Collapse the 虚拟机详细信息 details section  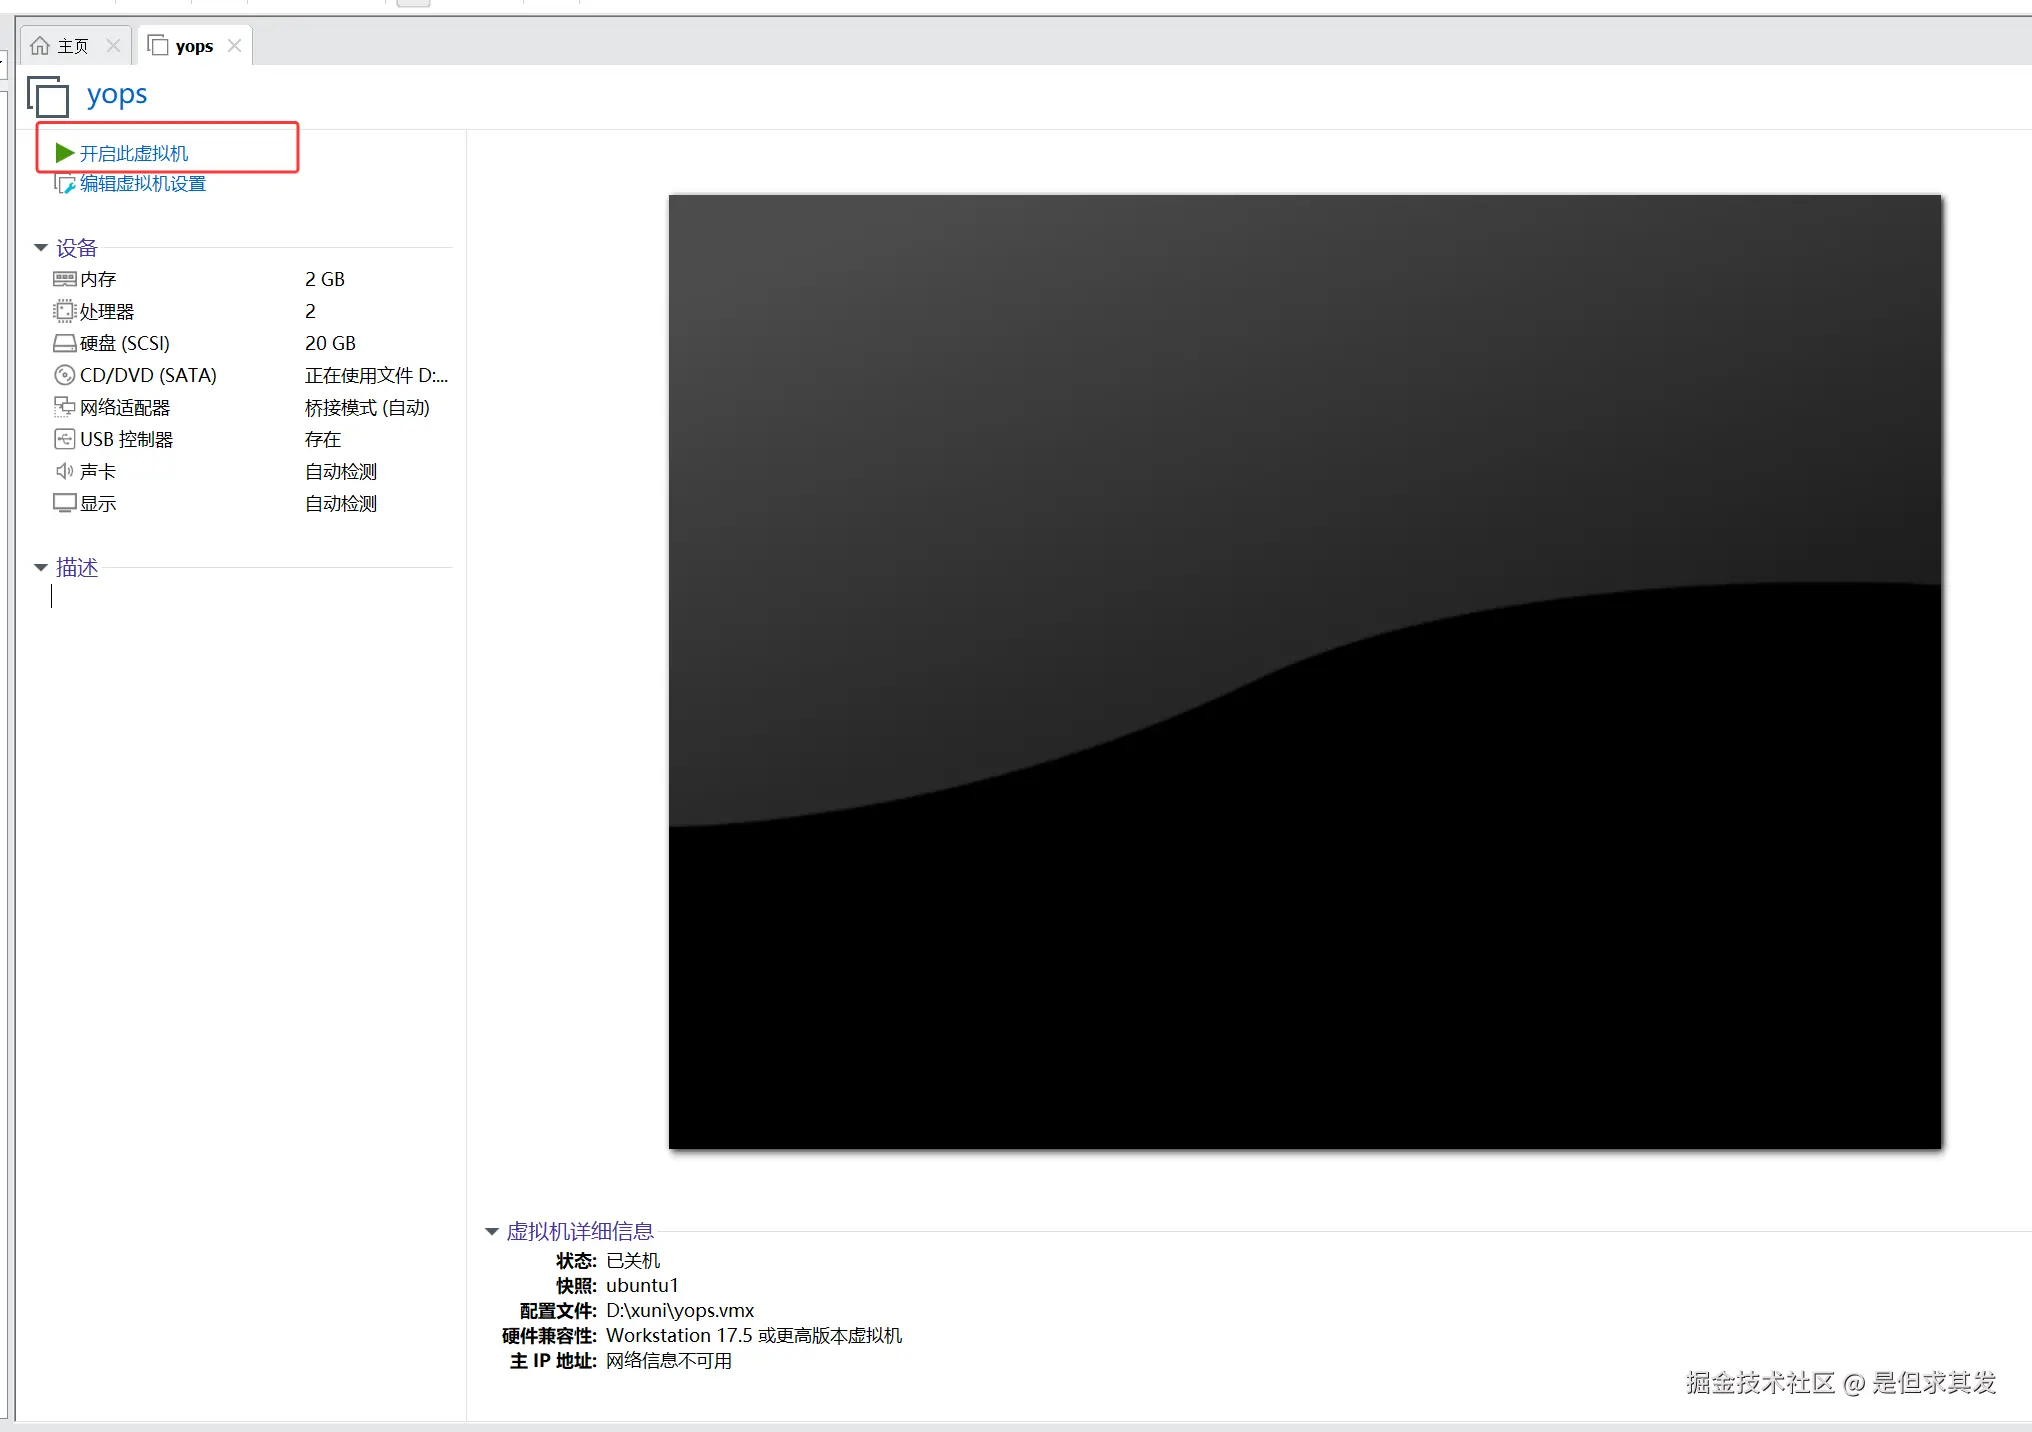(x=491, y=1231)
